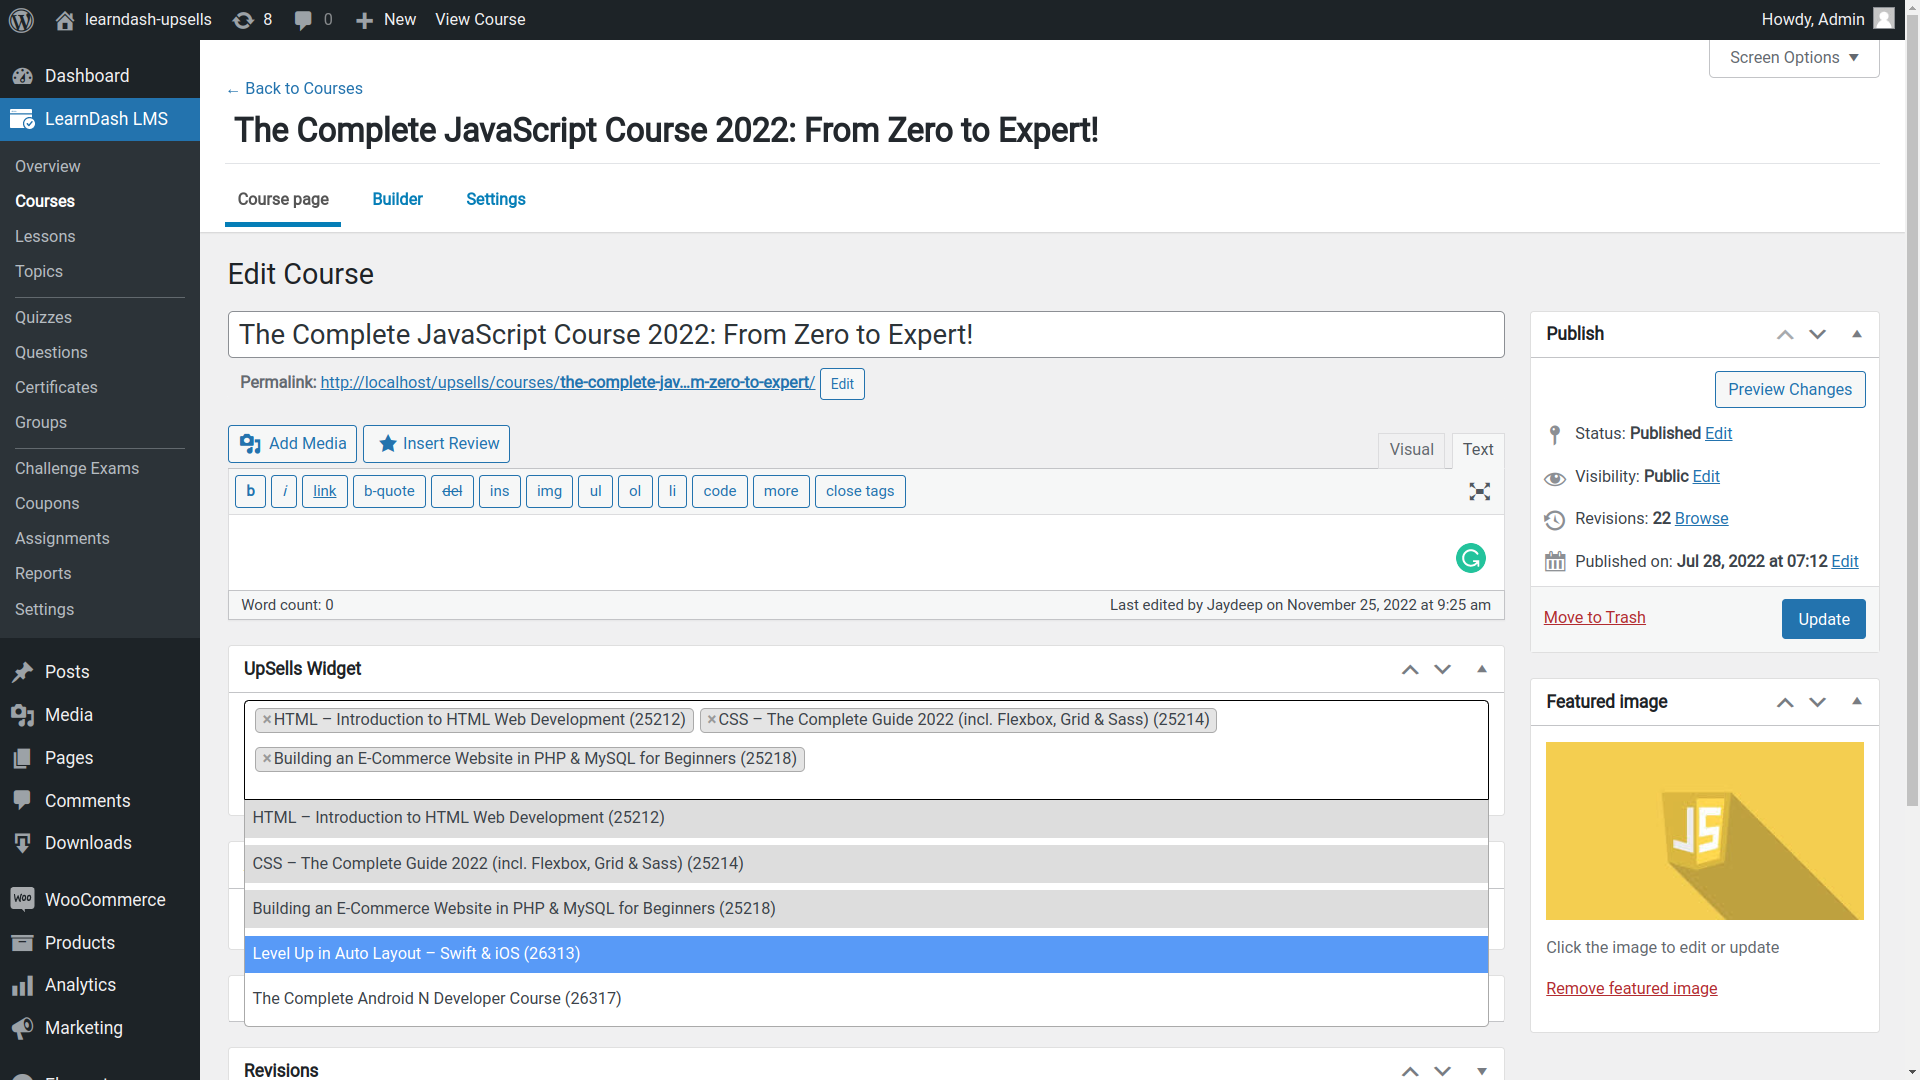
Task: Choose CSS Complete Guide option in dropdown list
Action: (866, 864)
